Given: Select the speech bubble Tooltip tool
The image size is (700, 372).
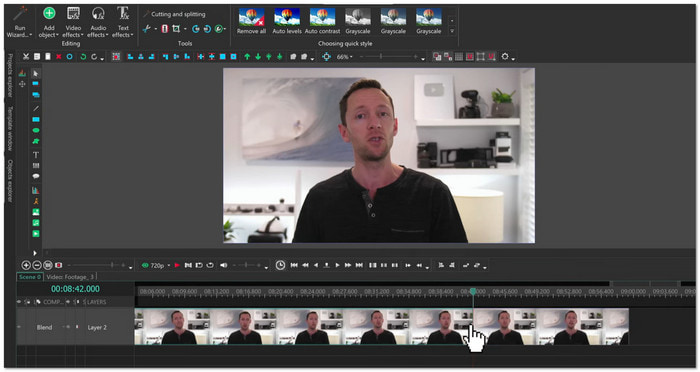Looking at the screenshot, I should 36,176.
